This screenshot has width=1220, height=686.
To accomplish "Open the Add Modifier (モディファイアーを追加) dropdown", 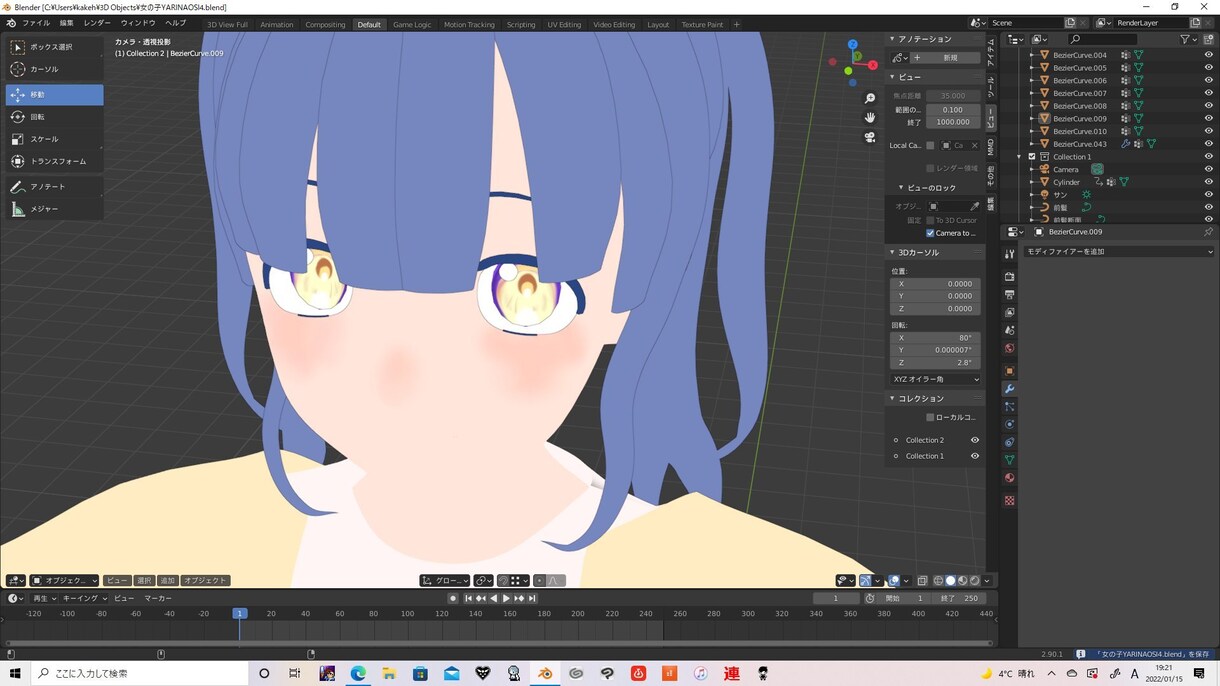I will point(1118,251).
